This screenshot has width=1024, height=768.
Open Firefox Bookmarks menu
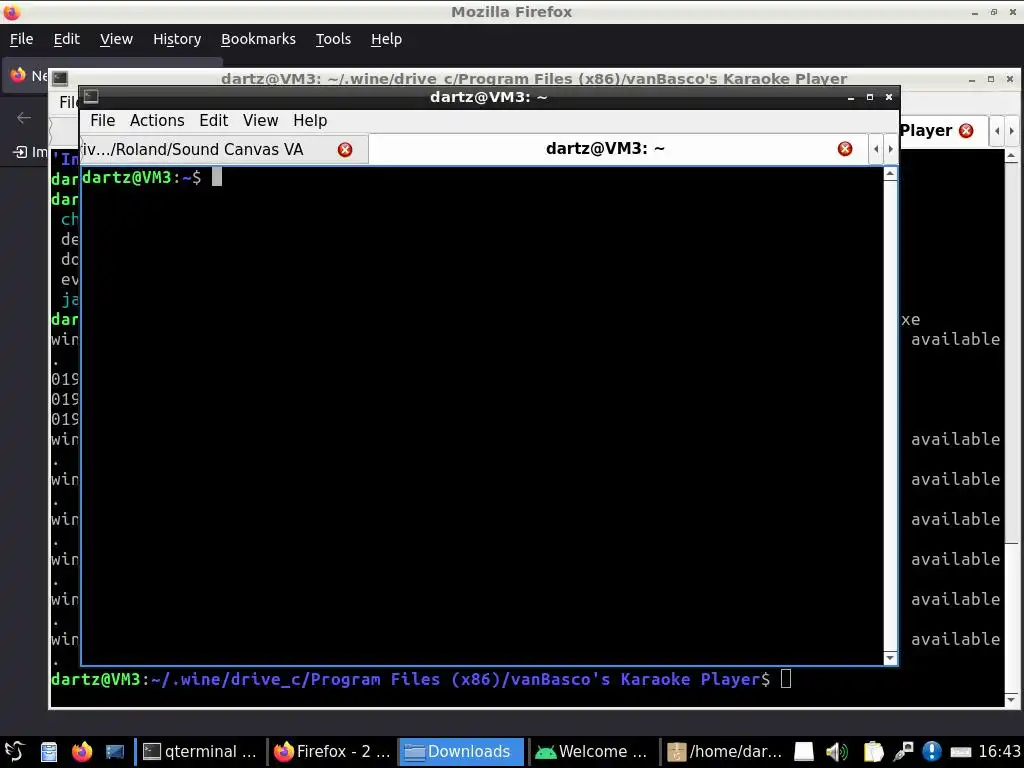(258, 39)
